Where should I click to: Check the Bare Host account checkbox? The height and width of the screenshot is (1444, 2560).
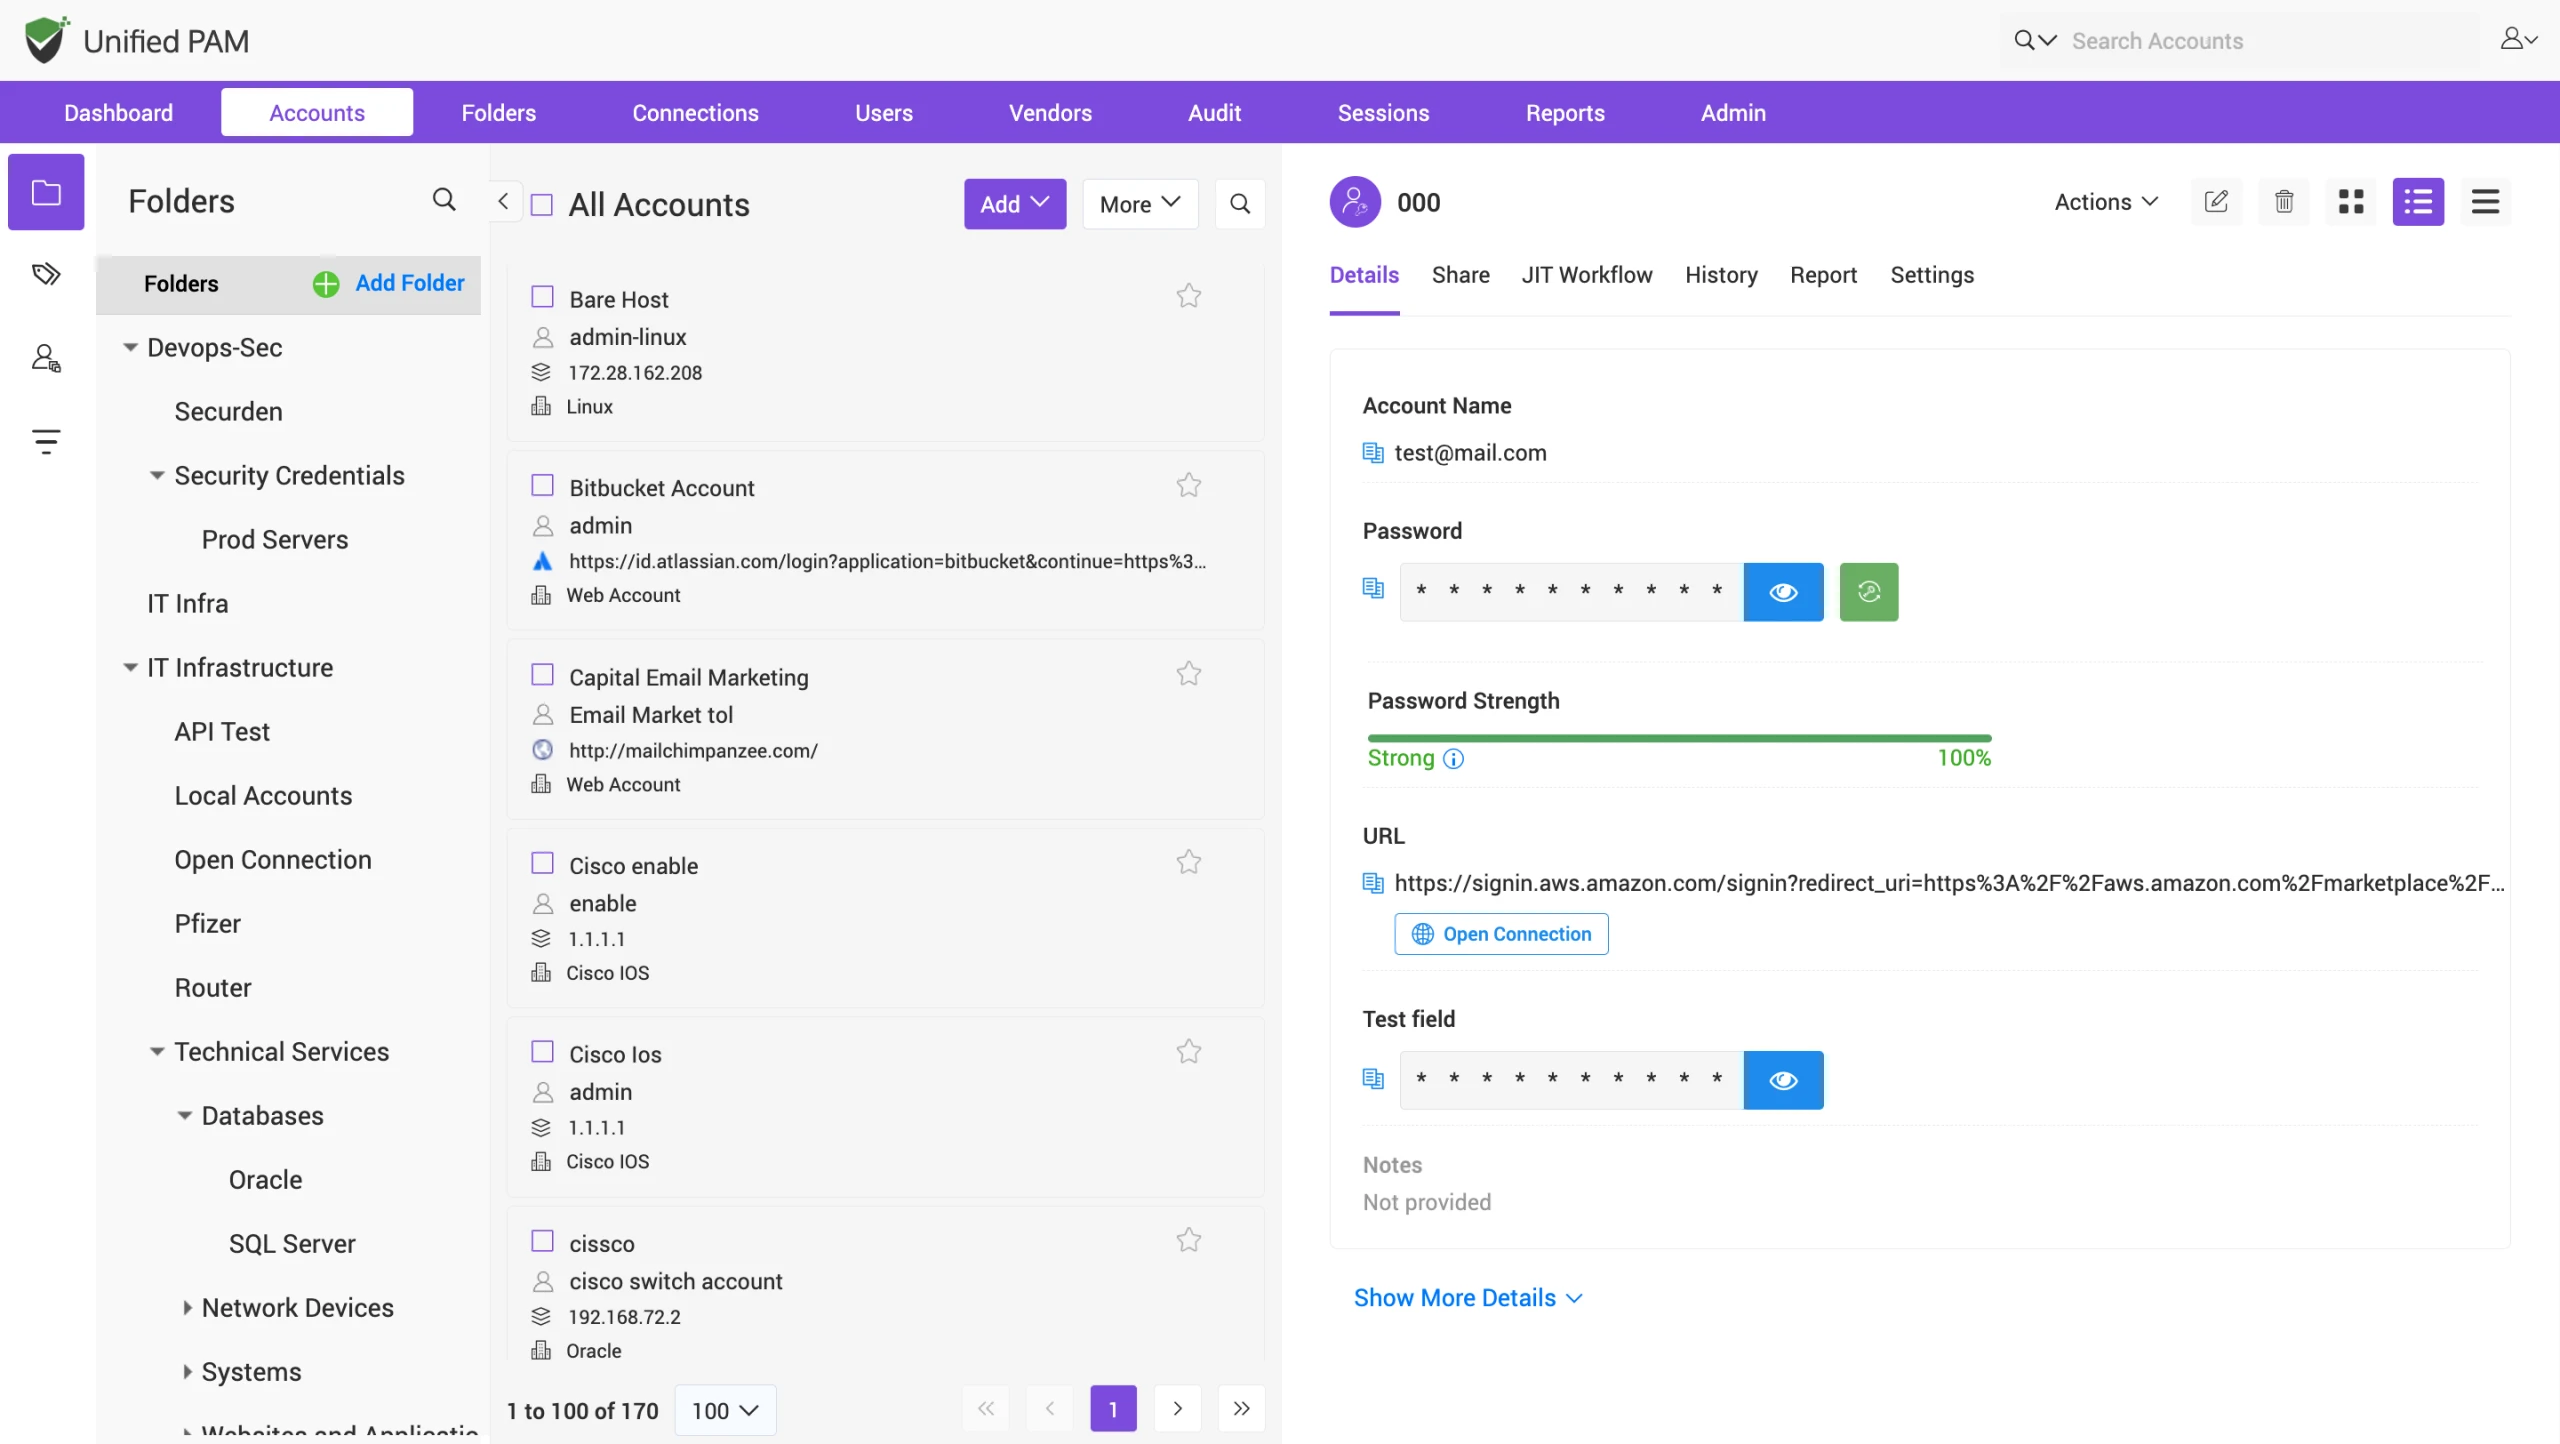(x=542, y=297)
